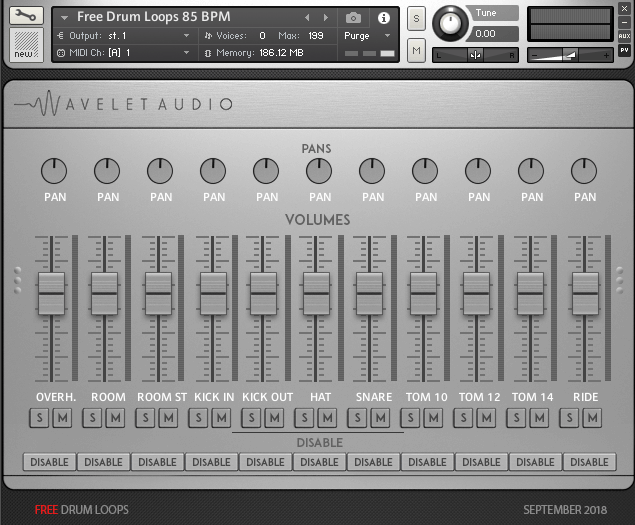Click the ROOM ST volume fader

click(x=158, y=293)
